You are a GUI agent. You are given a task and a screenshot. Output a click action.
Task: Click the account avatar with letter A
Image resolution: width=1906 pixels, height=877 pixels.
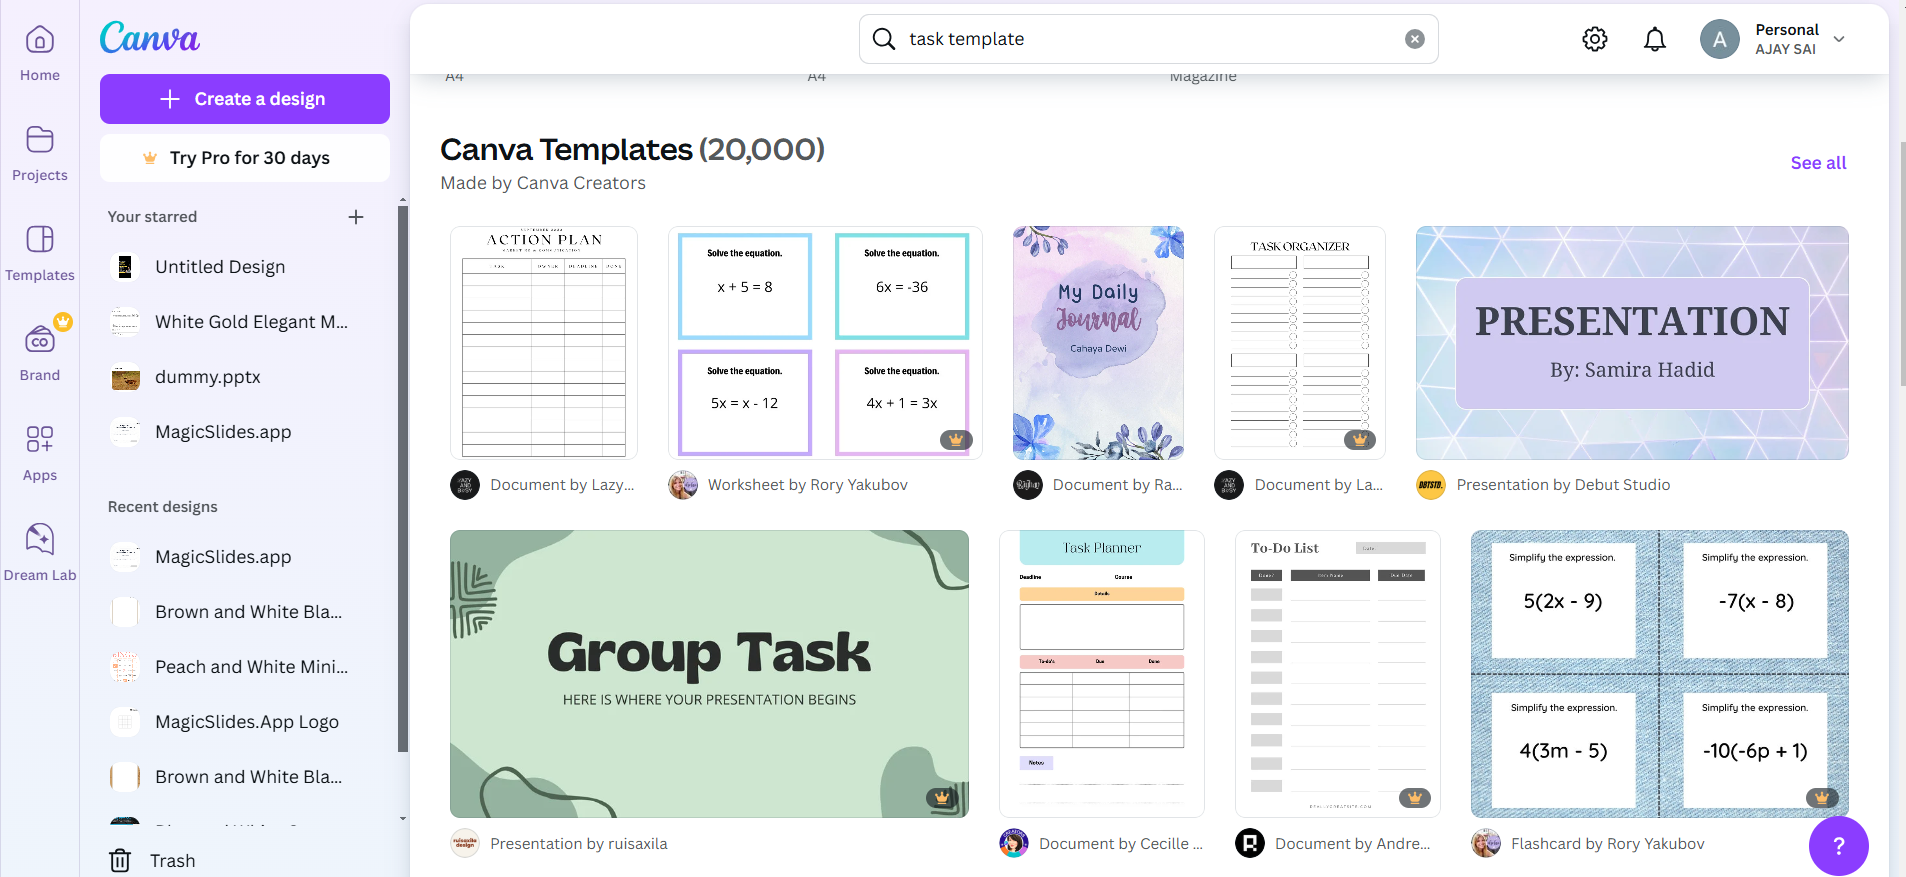[x=1720, y=39]
